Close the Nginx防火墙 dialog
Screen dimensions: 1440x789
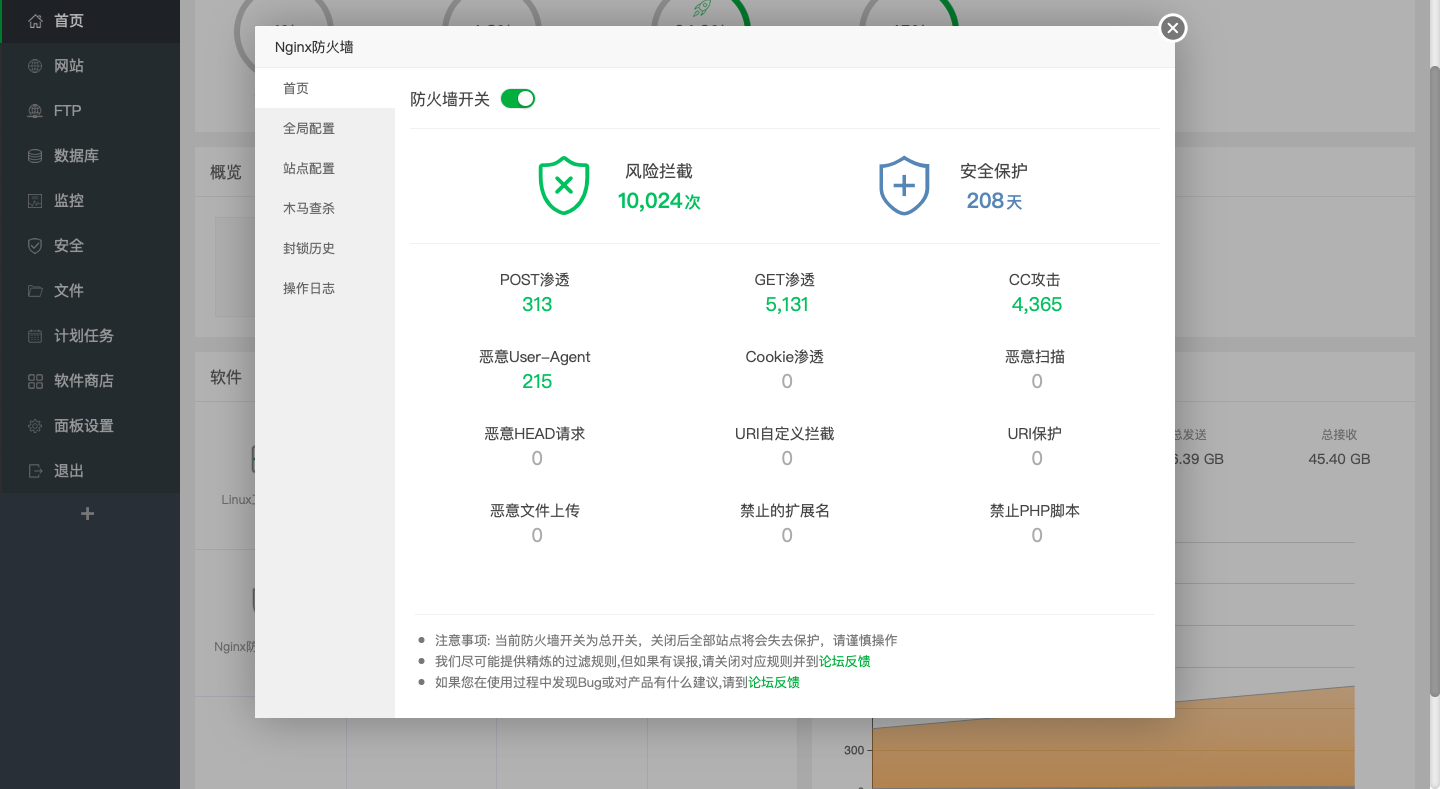point(1173,28)
